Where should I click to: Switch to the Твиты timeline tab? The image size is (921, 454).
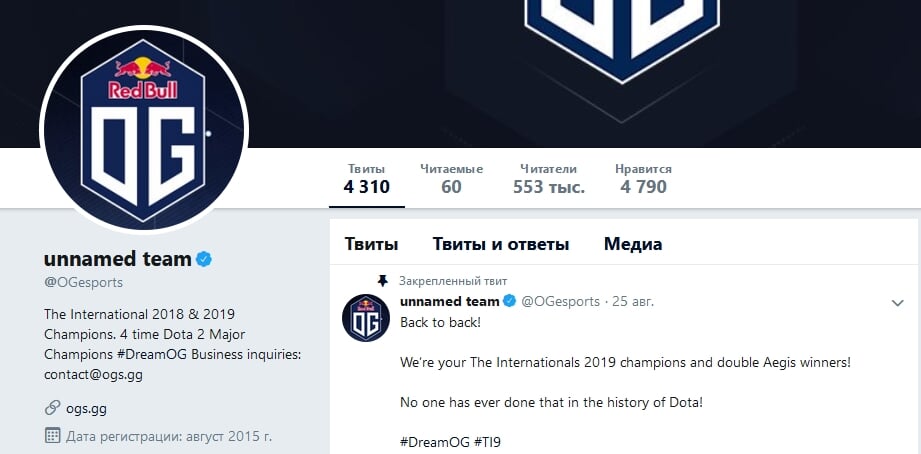tap(371, 244)
